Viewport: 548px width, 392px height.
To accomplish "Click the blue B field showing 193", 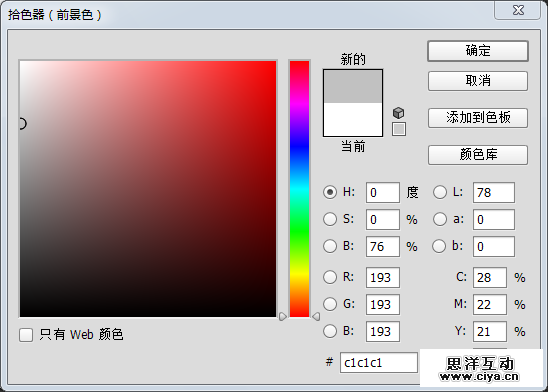I will tap(383, 331).
